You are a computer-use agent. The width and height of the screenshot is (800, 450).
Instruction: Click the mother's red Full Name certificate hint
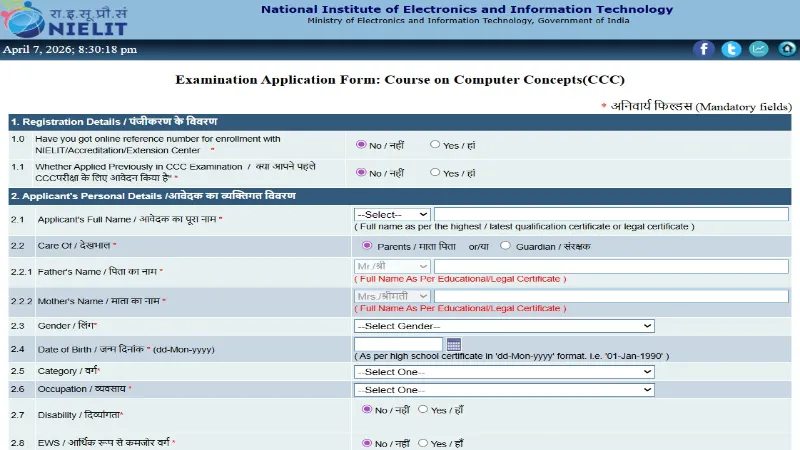460,309
